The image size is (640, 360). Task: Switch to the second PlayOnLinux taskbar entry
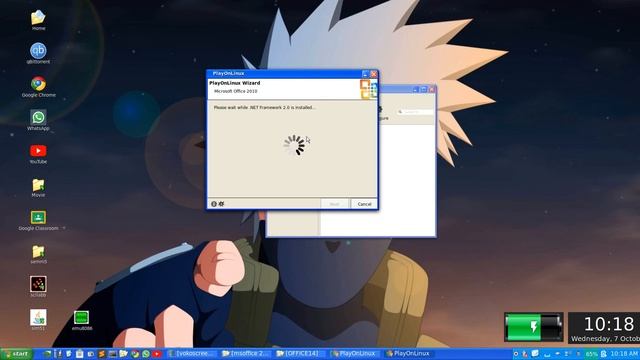(410, 353)
